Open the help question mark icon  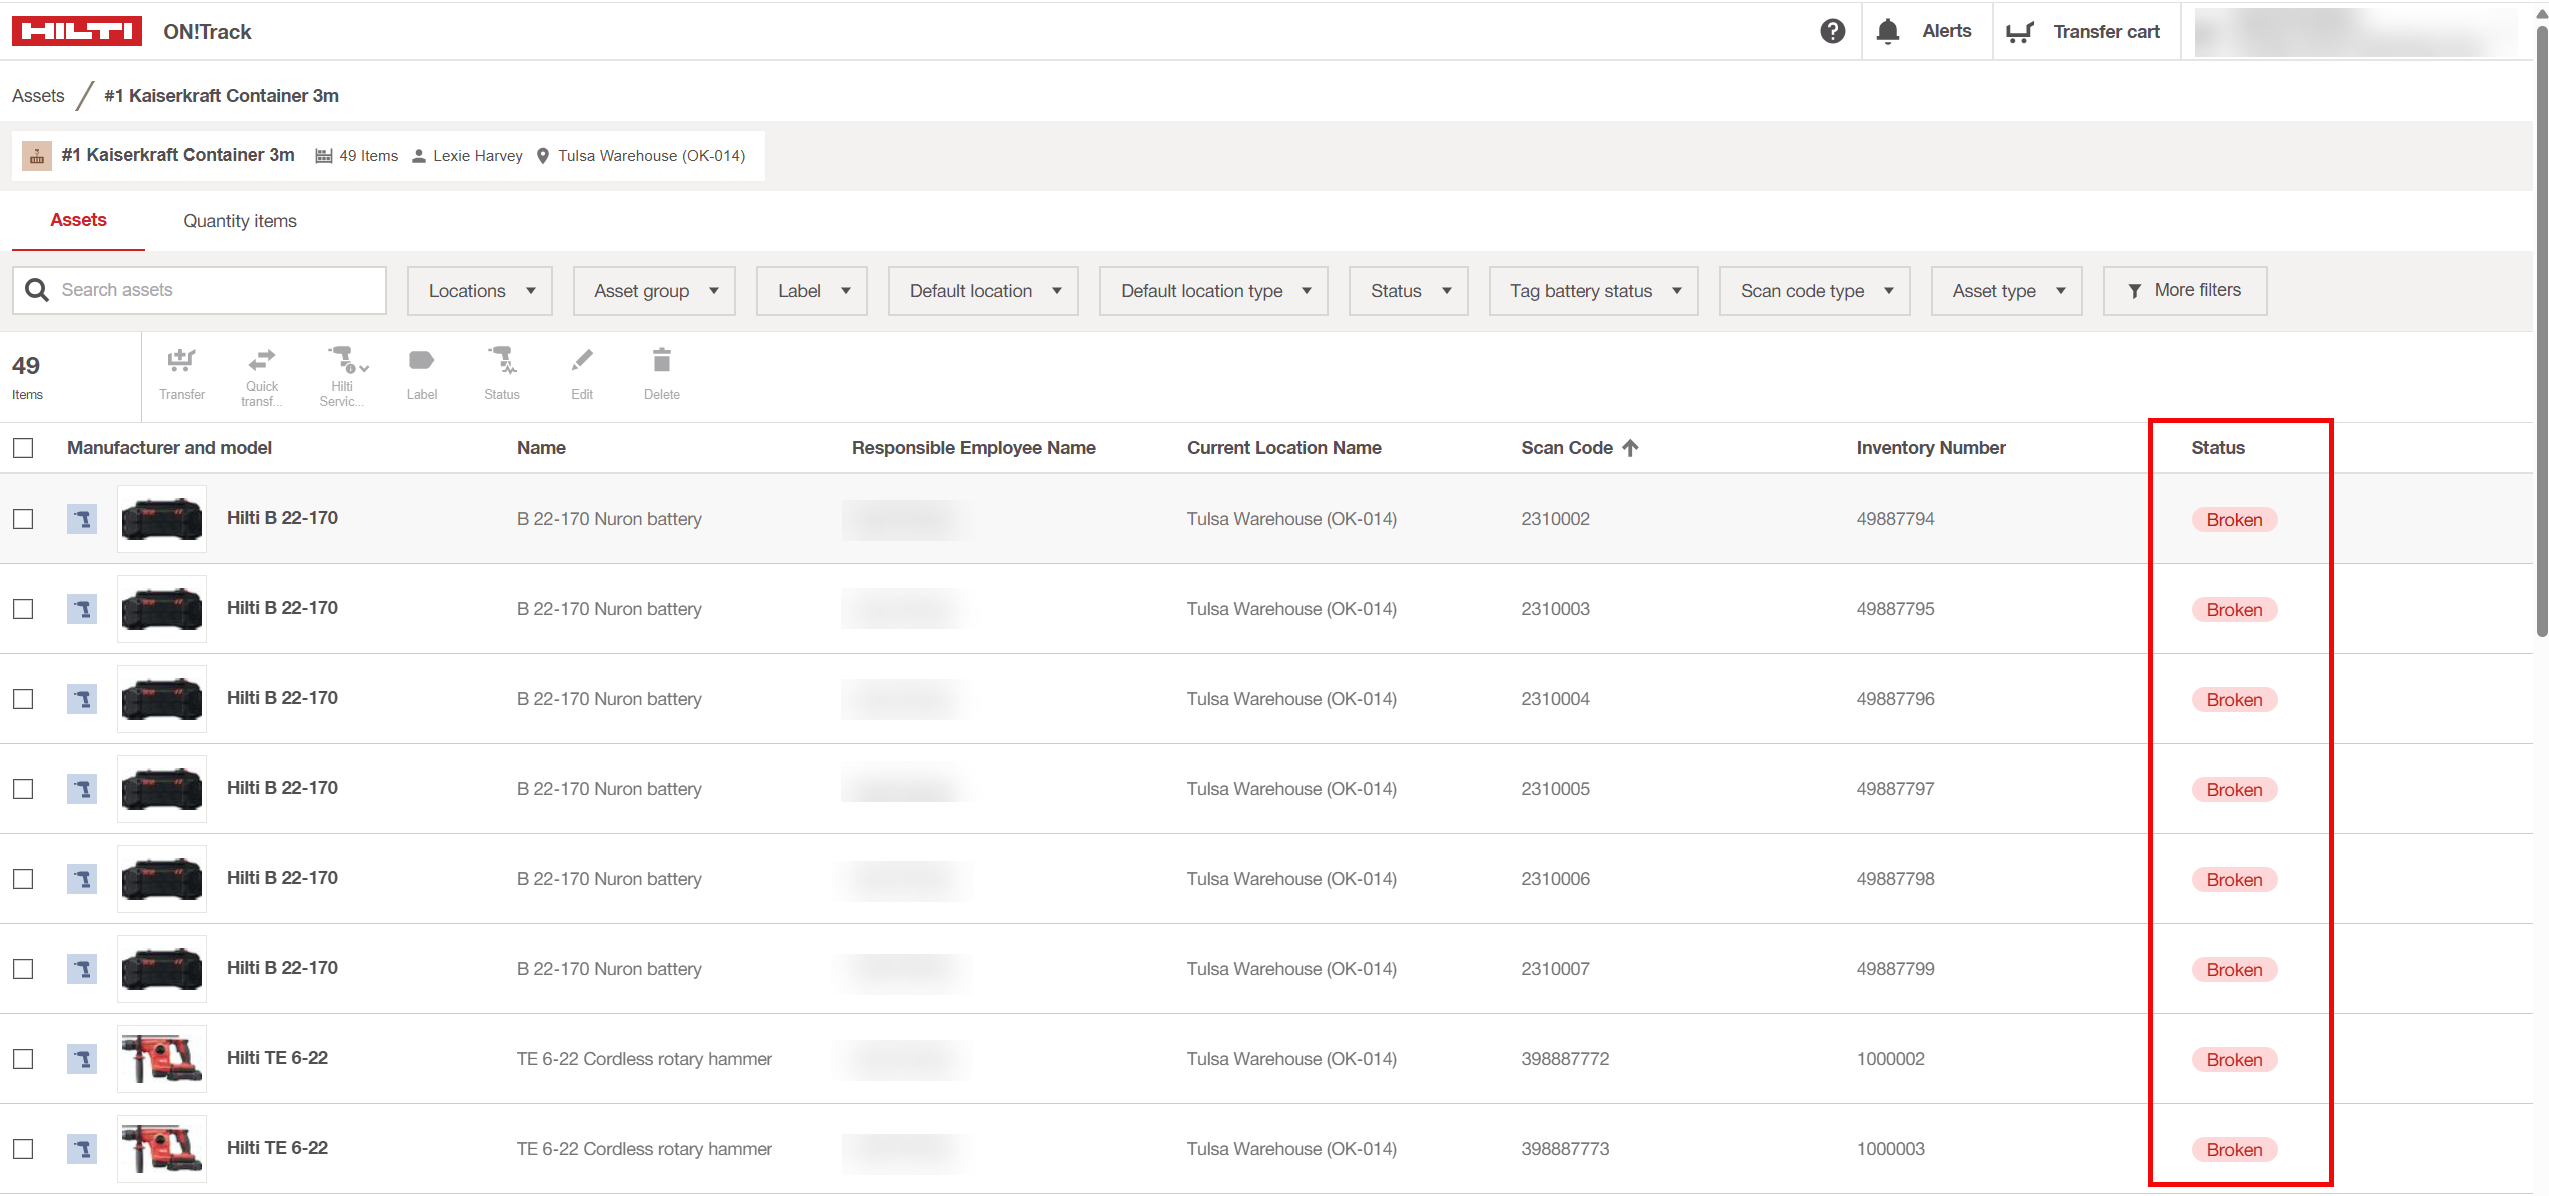1832,31
